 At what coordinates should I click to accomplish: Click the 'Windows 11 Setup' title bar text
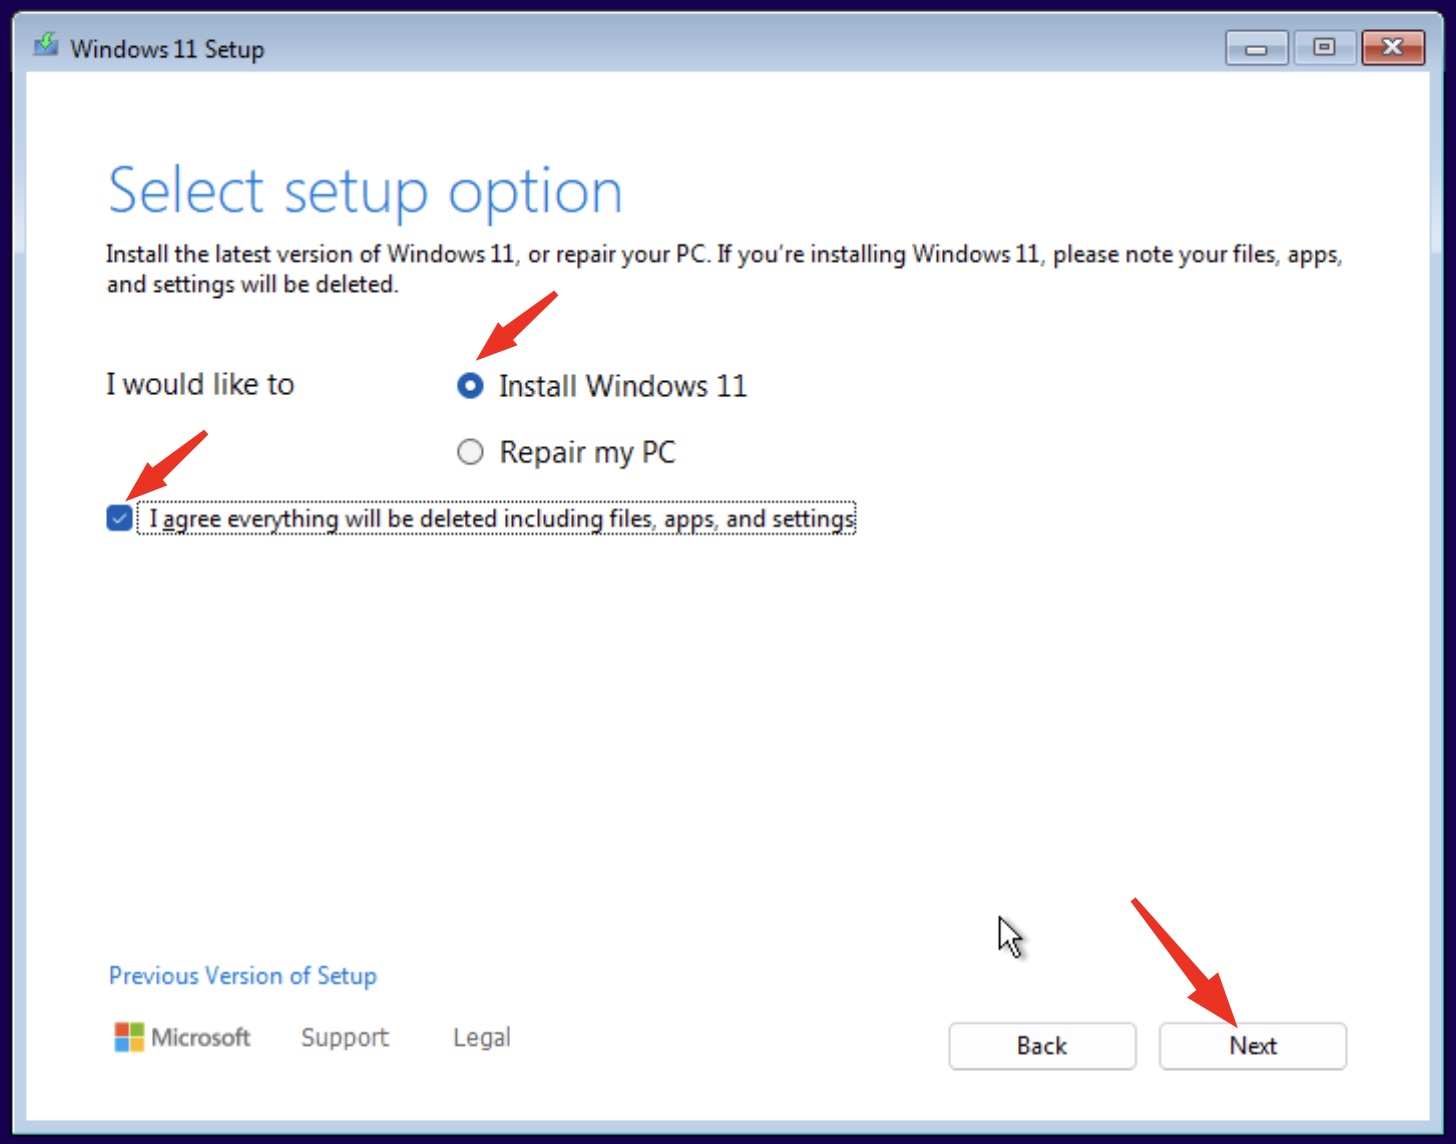[167, 49]
